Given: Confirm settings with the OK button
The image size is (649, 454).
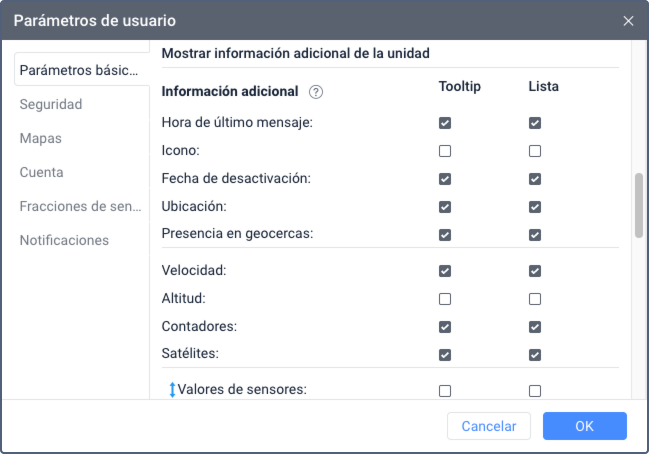Looking at the screenshot, I should (585, 426).
